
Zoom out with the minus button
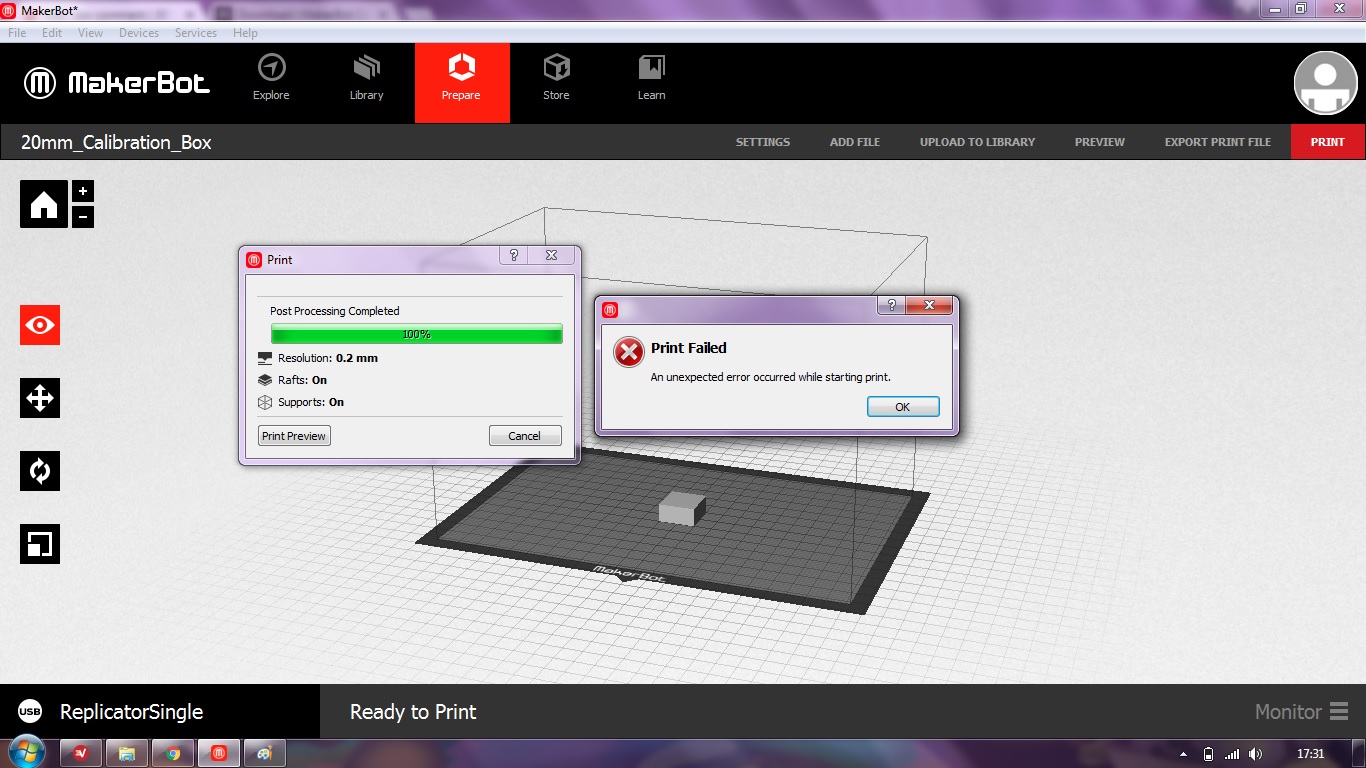[x=83, y=216]
